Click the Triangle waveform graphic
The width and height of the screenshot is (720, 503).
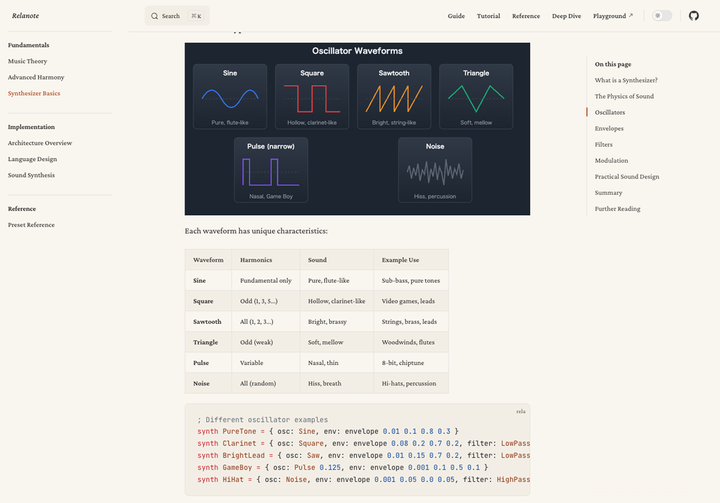coord(476,98)
